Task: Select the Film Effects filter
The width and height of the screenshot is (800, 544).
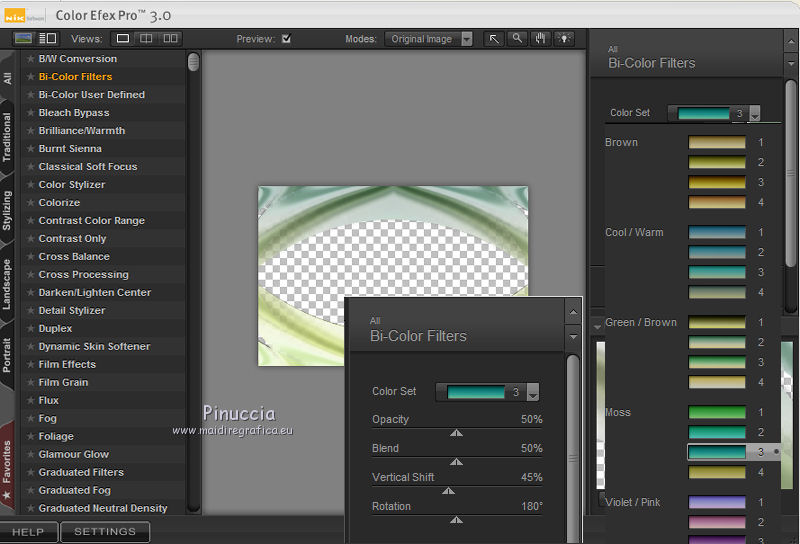Action: click(67, 364)
